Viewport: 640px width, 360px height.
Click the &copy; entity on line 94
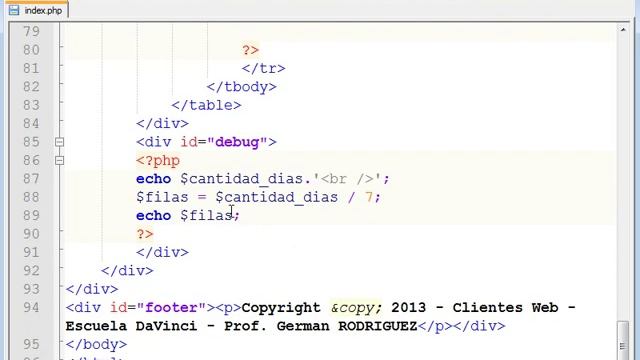point(356,308)
